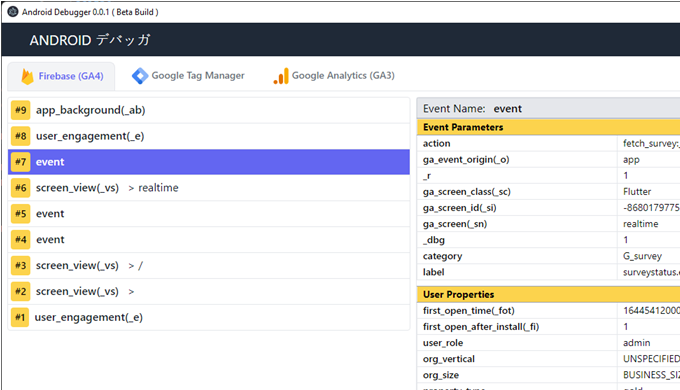The height and width of the screenshot is (390, 680).
Task: Click the #5 event number badge
Action: (20, 214)
